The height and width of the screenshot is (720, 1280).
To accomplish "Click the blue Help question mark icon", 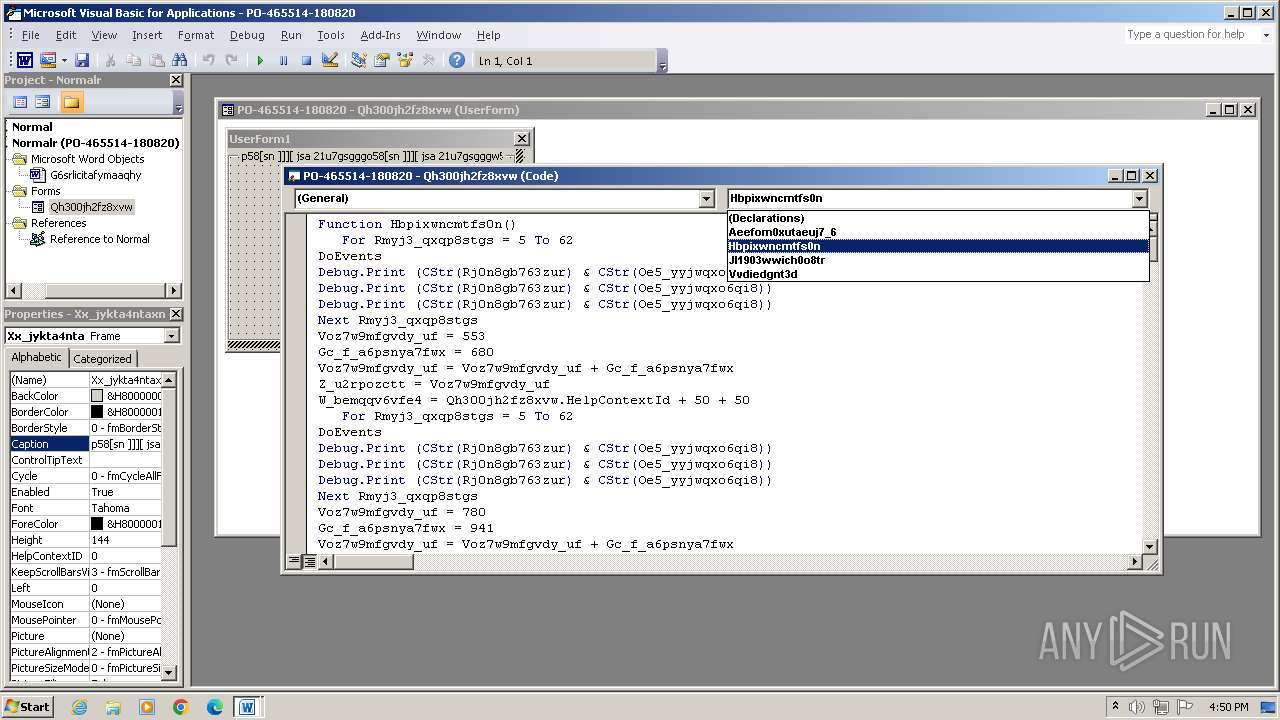I will tap(457, 61).
